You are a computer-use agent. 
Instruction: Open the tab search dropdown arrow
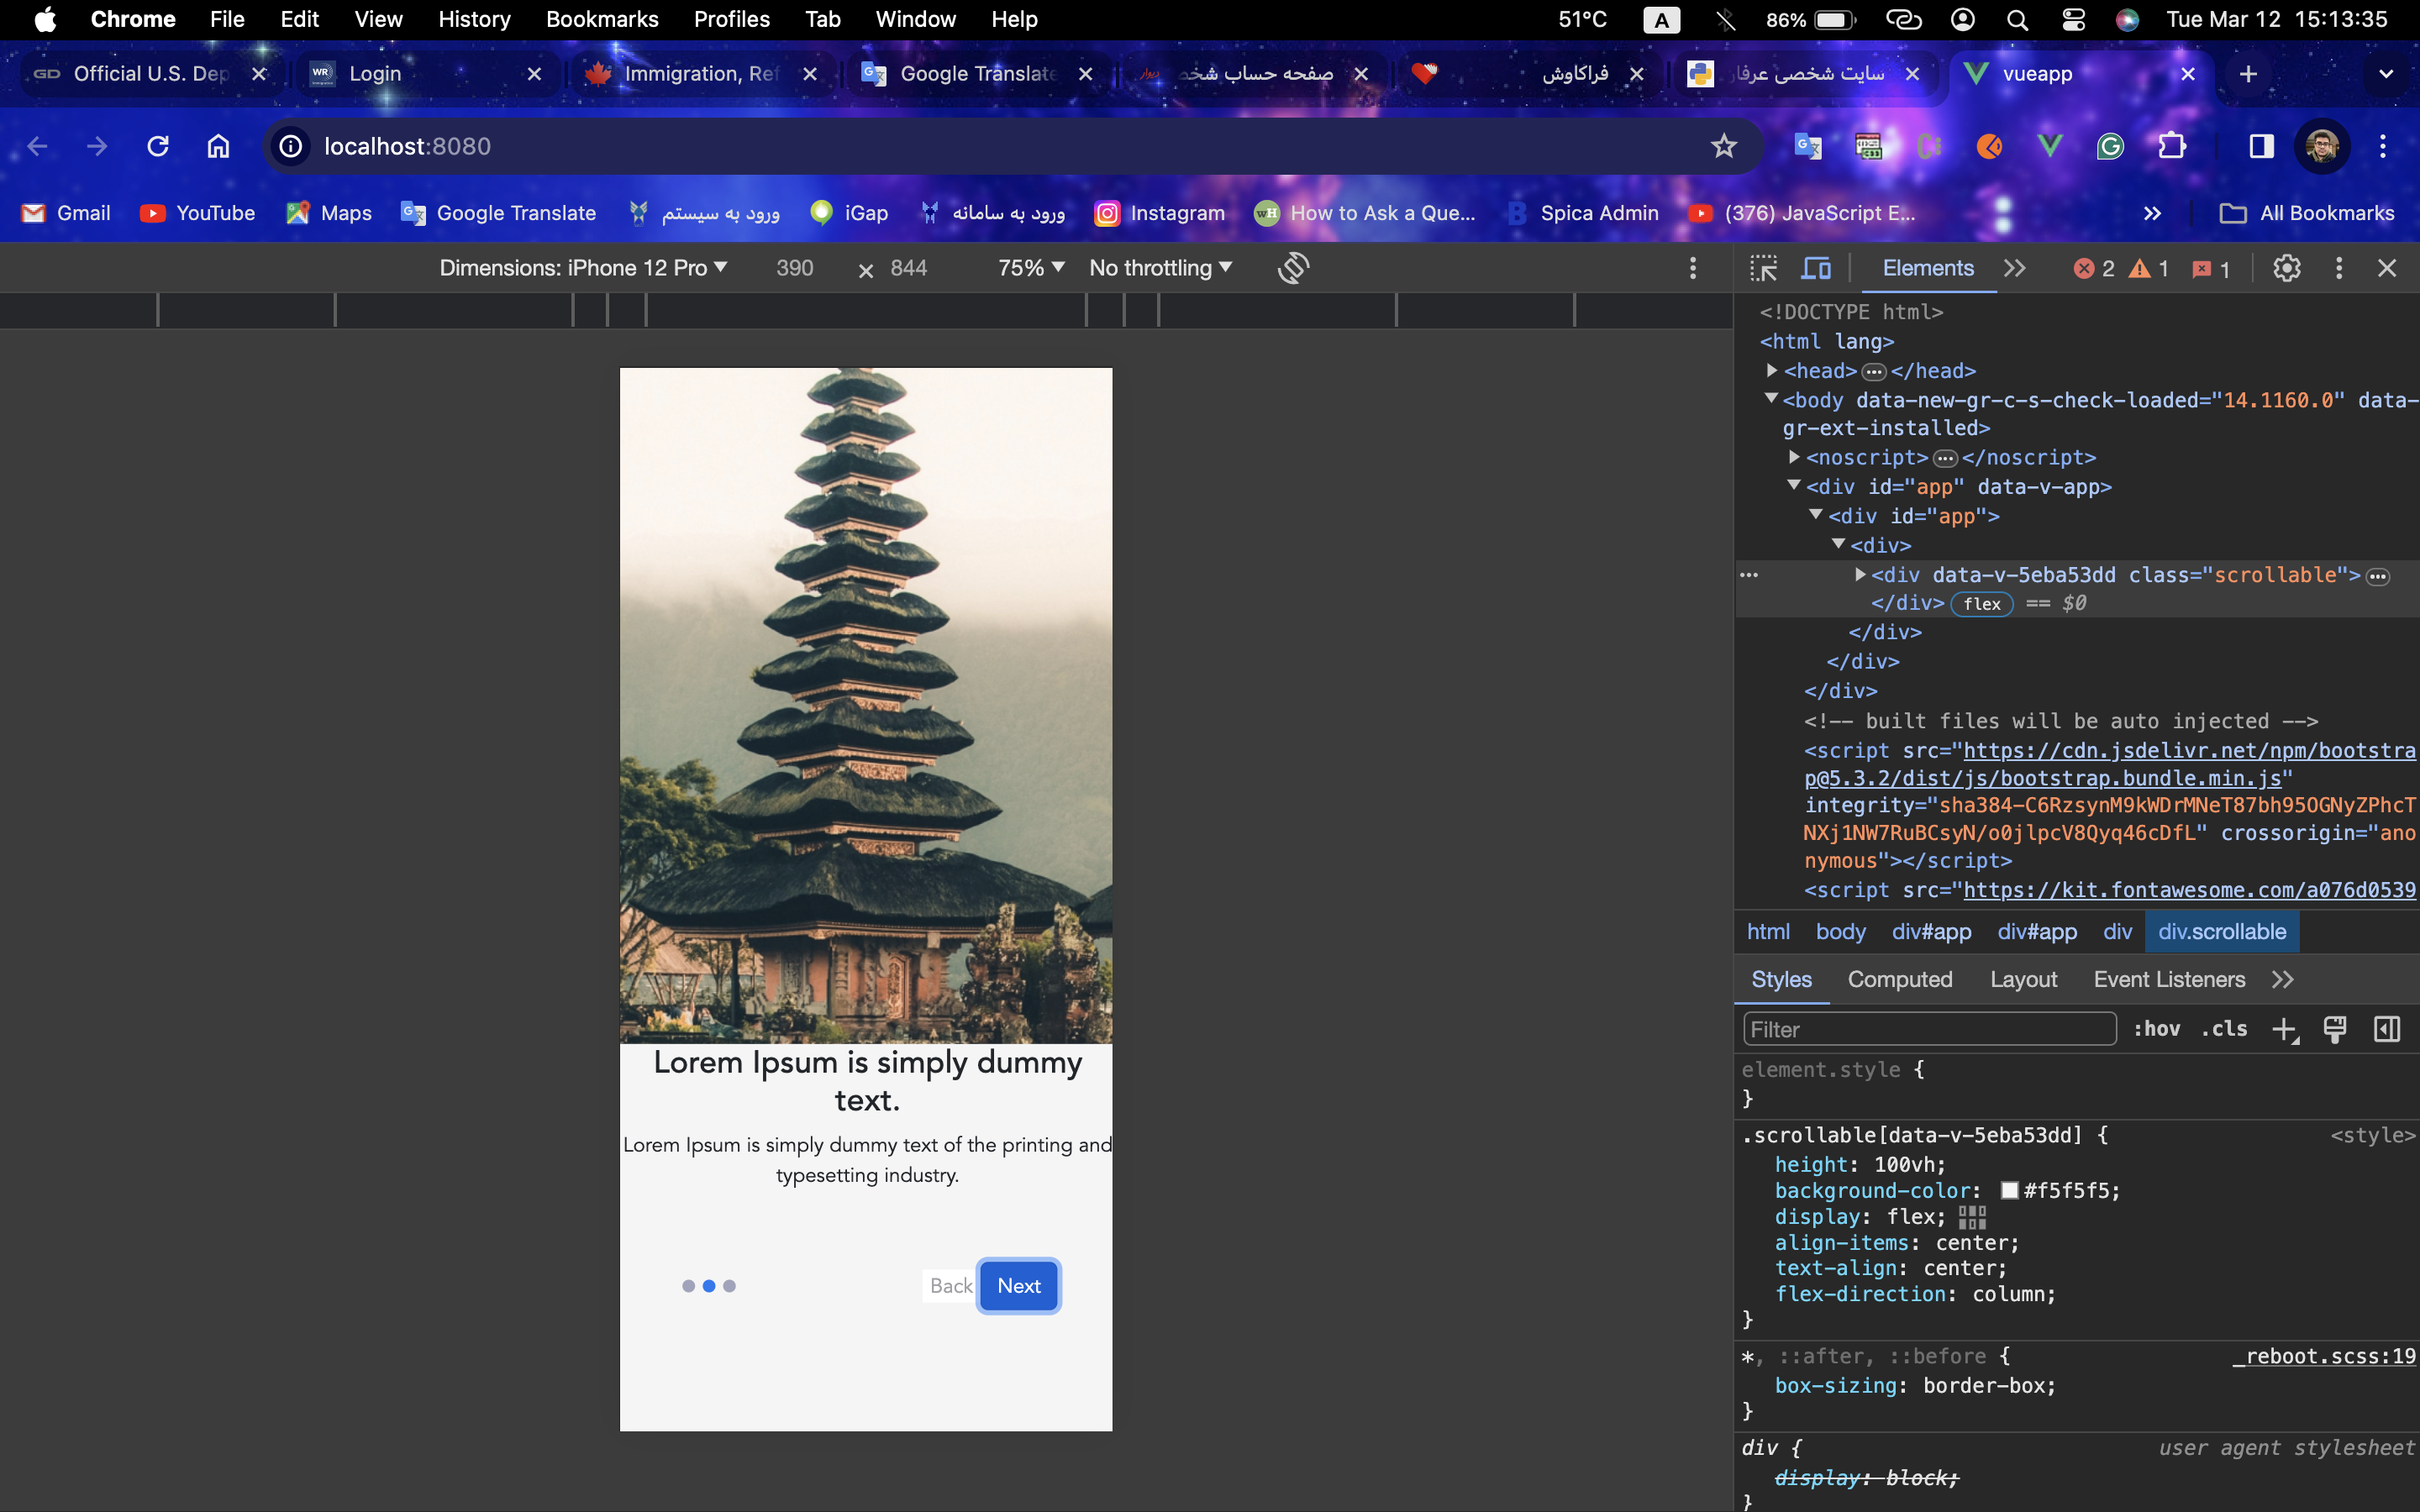coord(2386,74)
